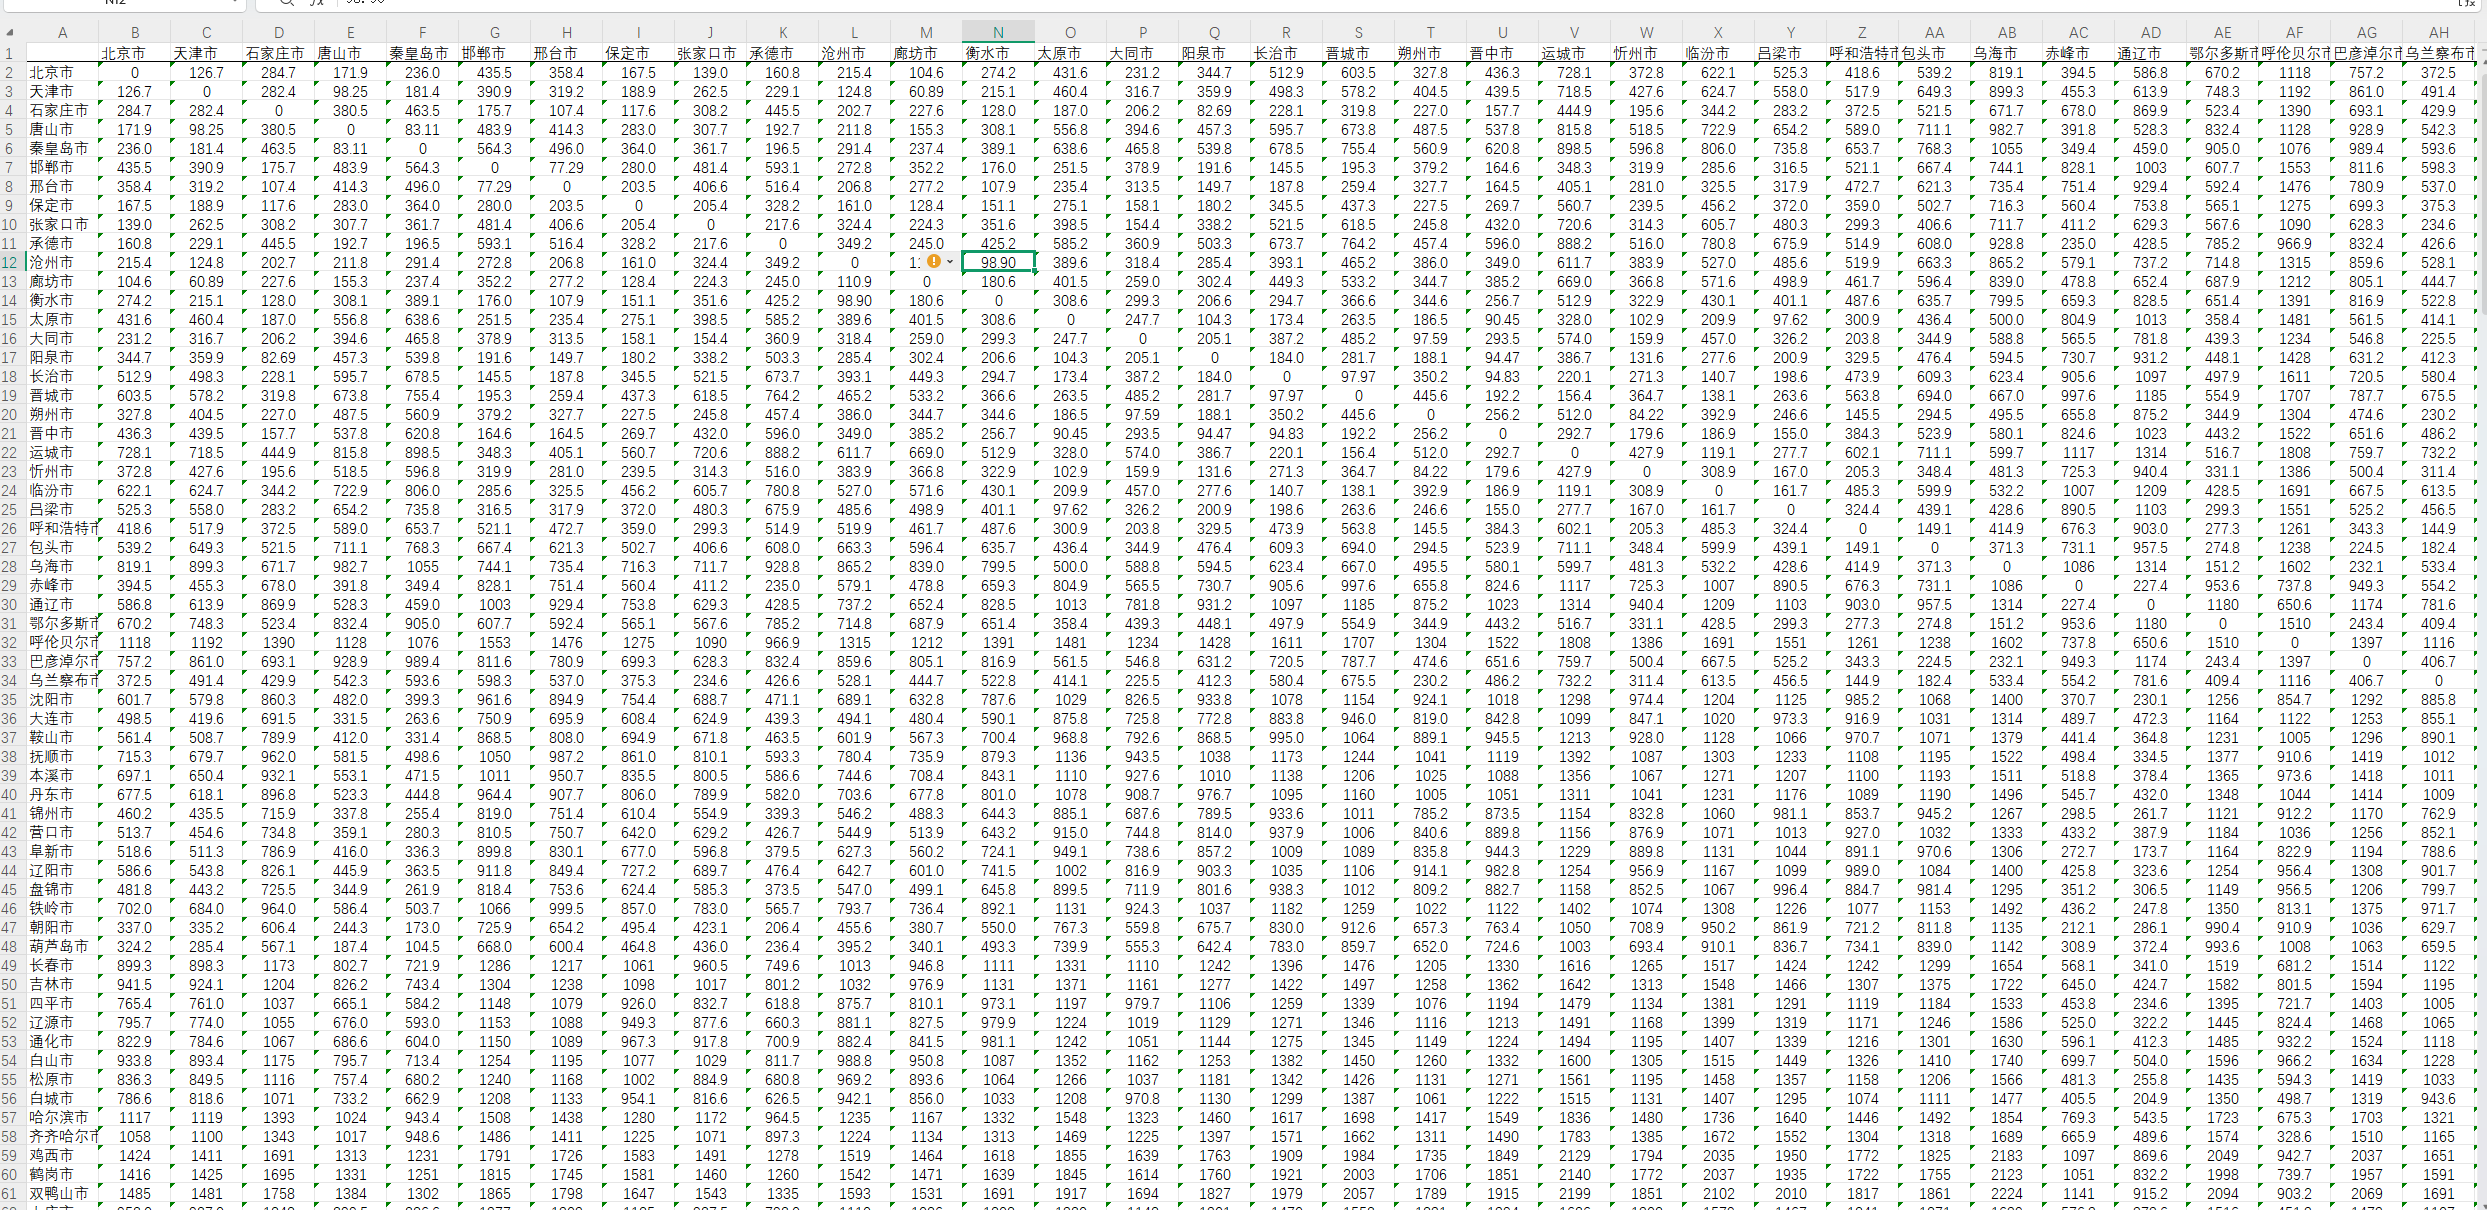Open the error options dropdown arrow
2487x1210 pixels.
pyautogui.click(x=949, y=262)
